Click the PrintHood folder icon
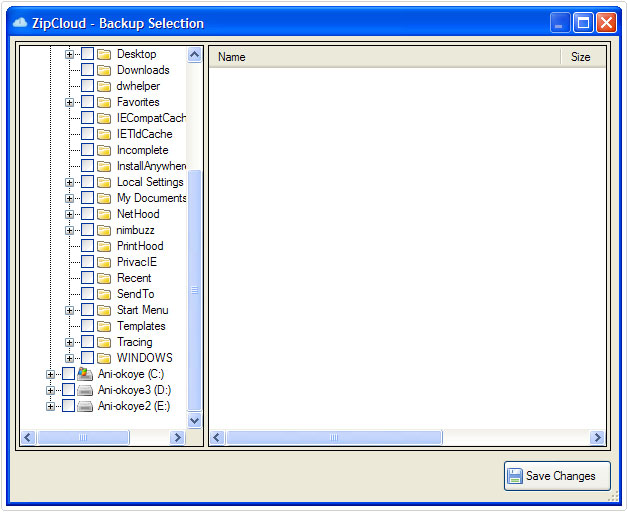 (104, 246)
